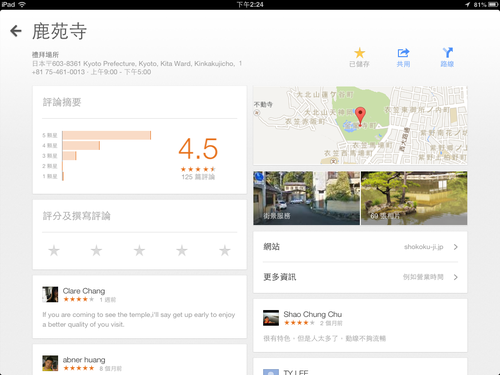500x375 pixels.
Task: Open 更多資訊 row
Action: click(x=360, y=277)
